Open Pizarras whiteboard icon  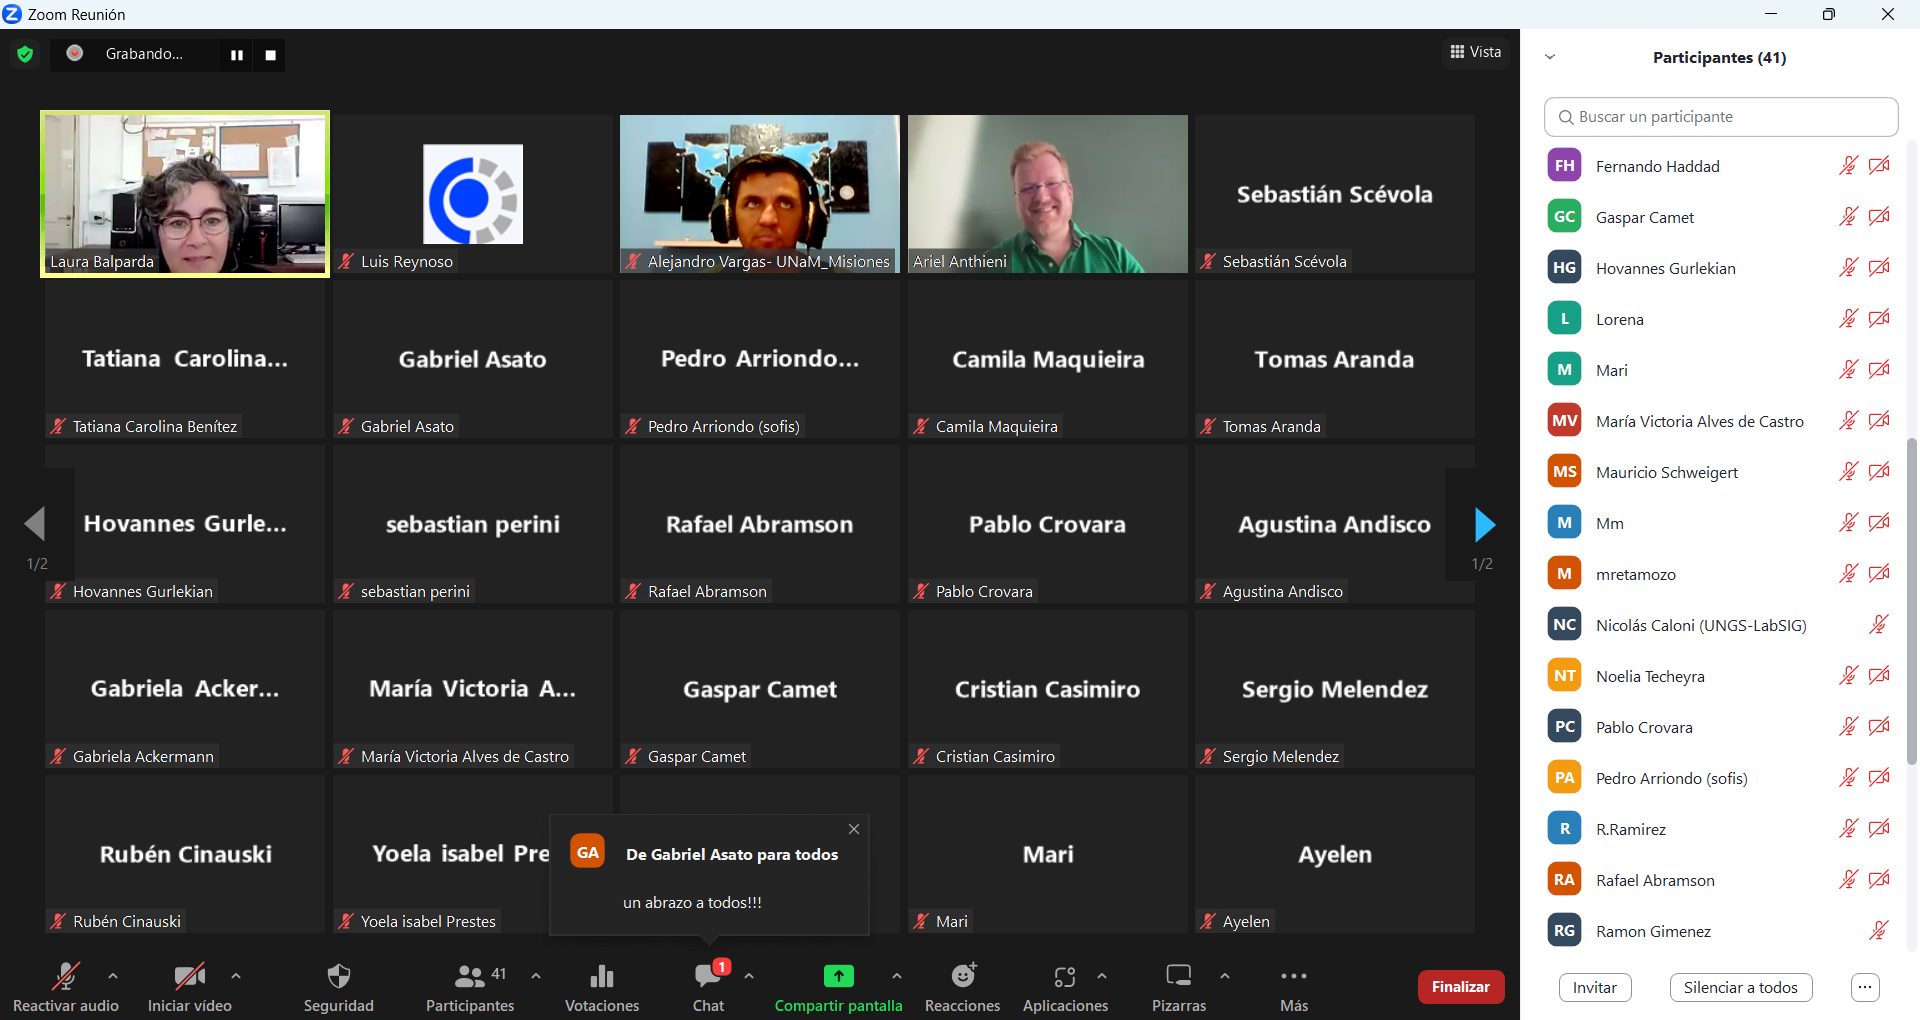tap(1179, 976)
